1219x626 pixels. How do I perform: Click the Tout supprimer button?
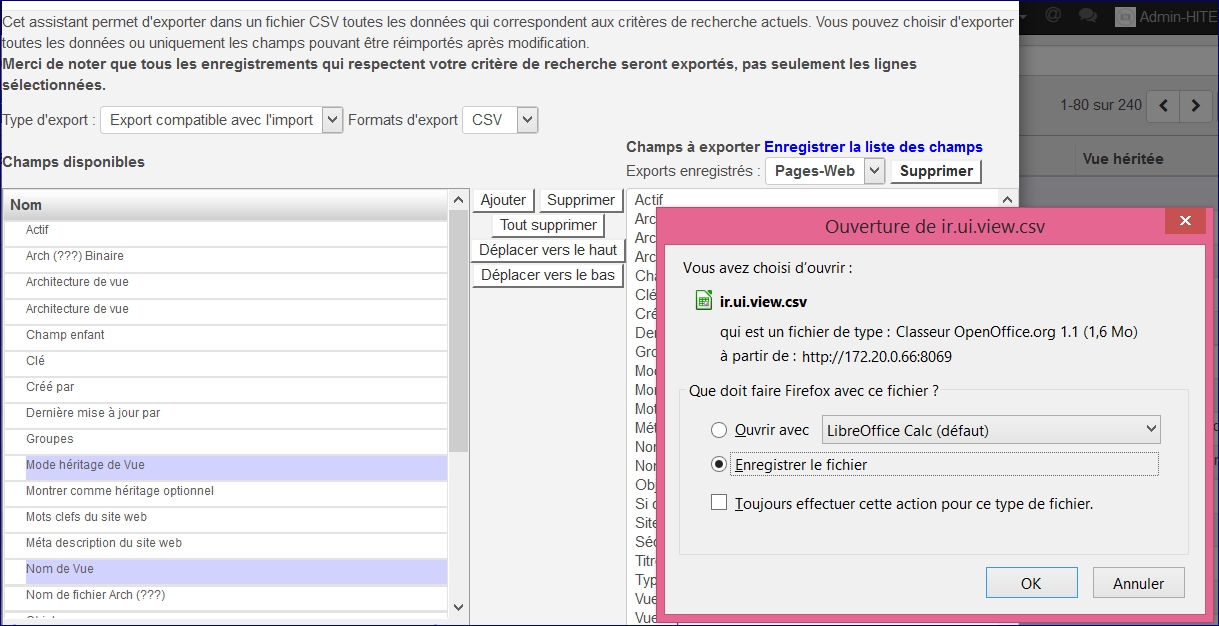548,225
